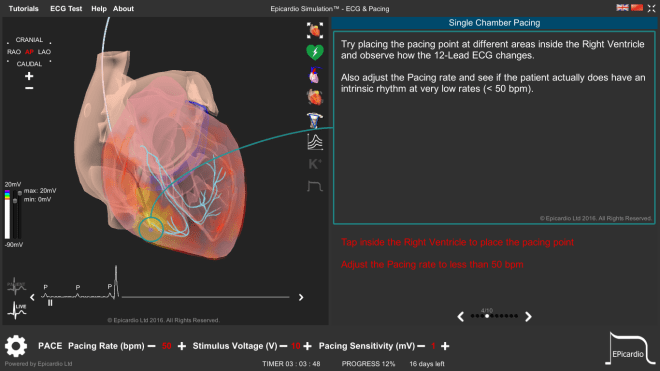
Task: Click the Single Chamber Pacing header
Action: tap(494, 23)
